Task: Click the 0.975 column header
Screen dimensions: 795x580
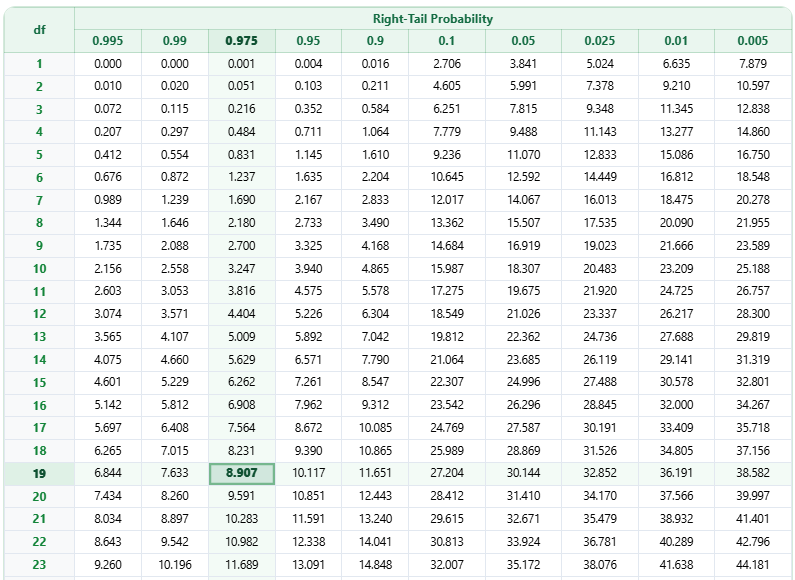Action: [242, 41]
